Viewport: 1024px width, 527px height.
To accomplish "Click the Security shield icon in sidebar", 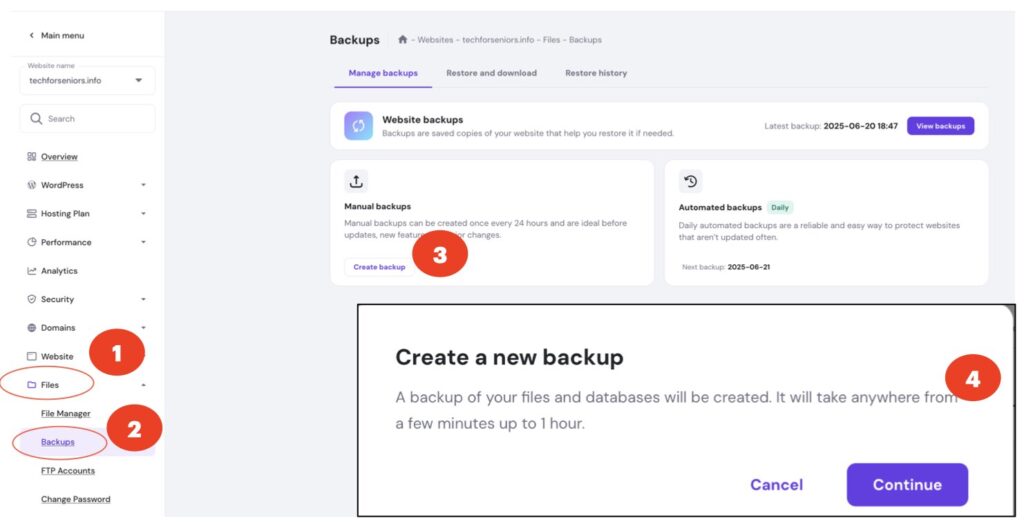I will coord(32,299).
